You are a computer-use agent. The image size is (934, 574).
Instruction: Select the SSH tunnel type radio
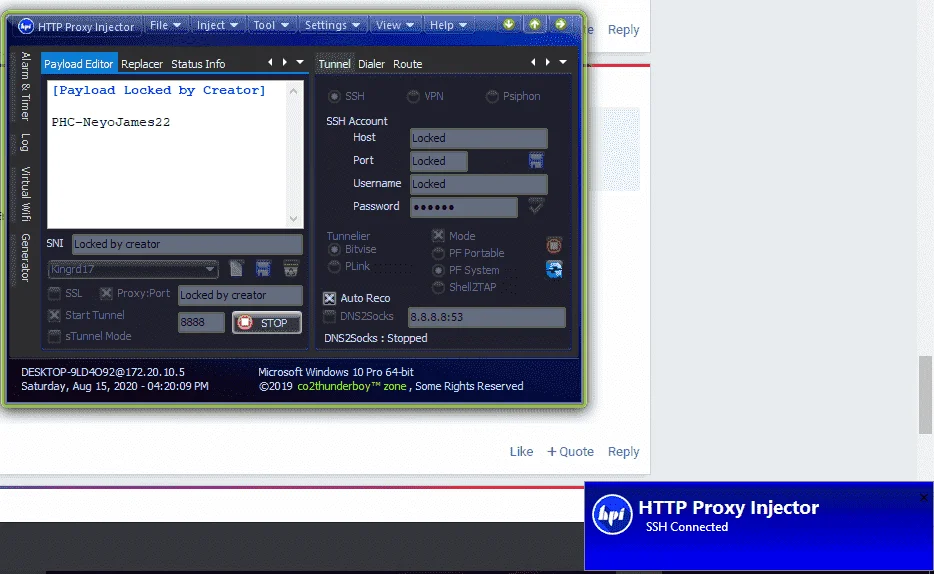(335, 96)
